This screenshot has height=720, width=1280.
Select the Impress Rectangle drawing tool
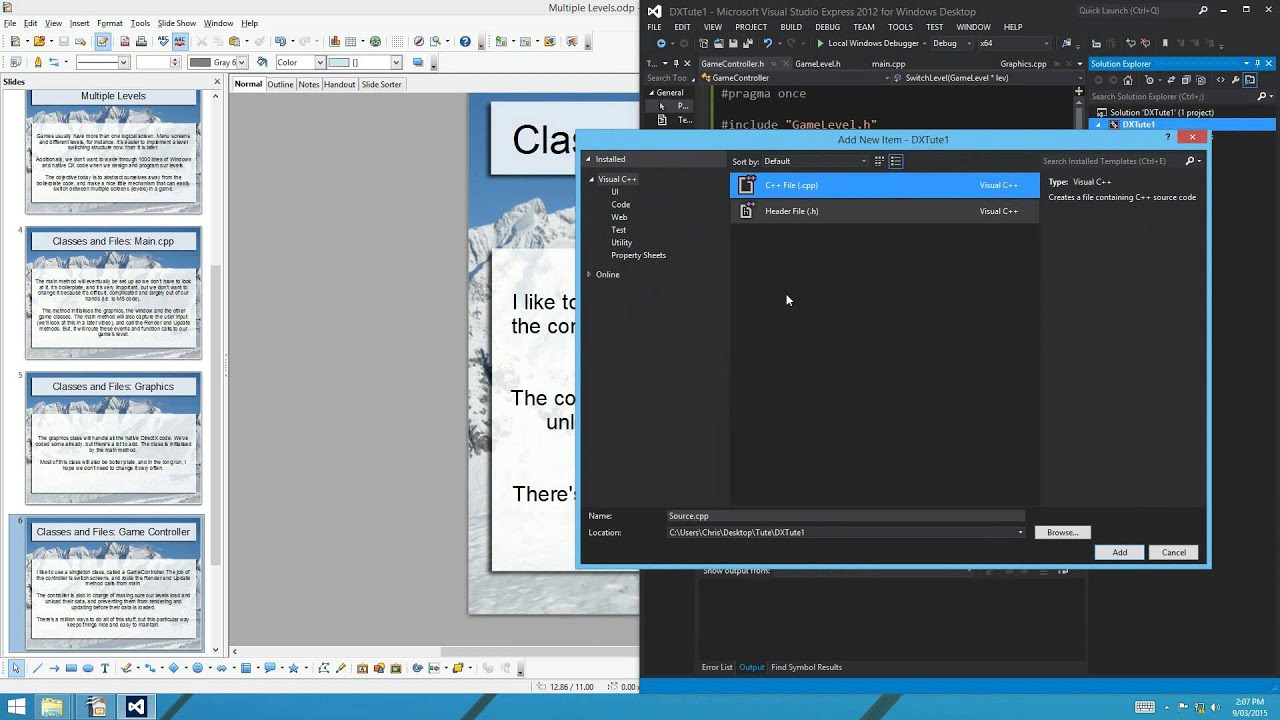[71, 668]
